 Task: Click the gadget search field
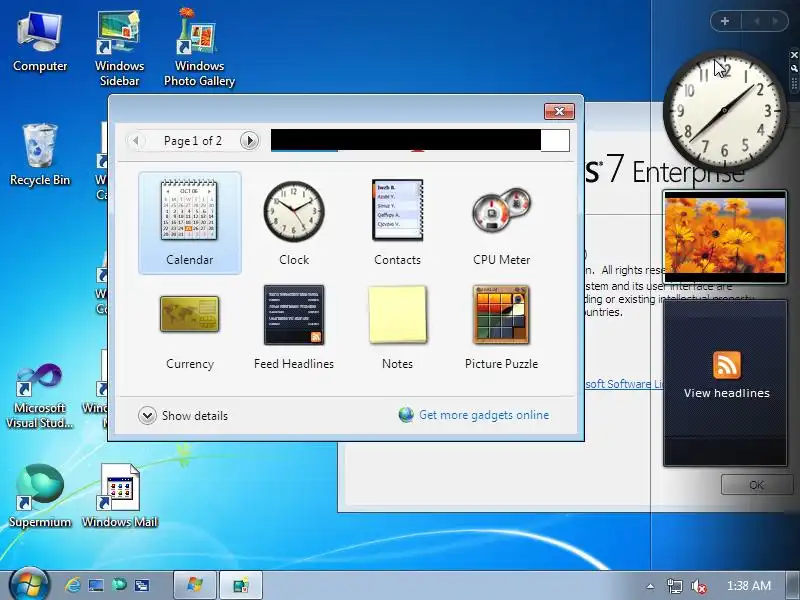tap(420, 140)
